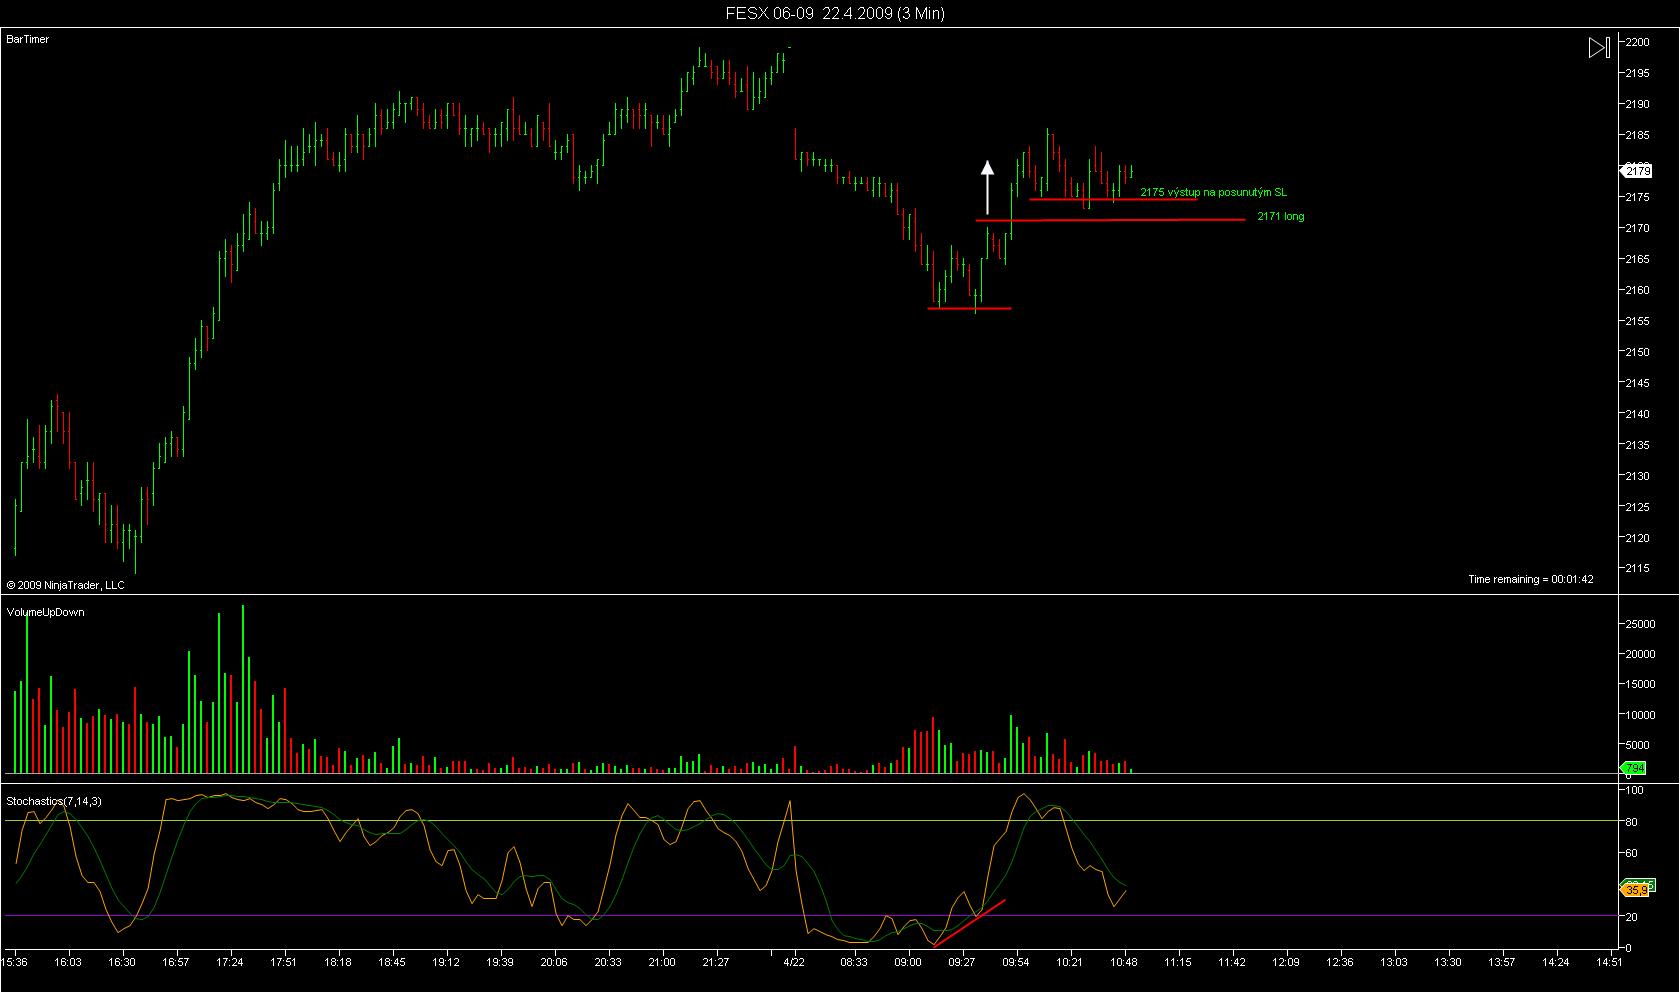Click the '2171 long' text annotation

(x=1280, y=216)
